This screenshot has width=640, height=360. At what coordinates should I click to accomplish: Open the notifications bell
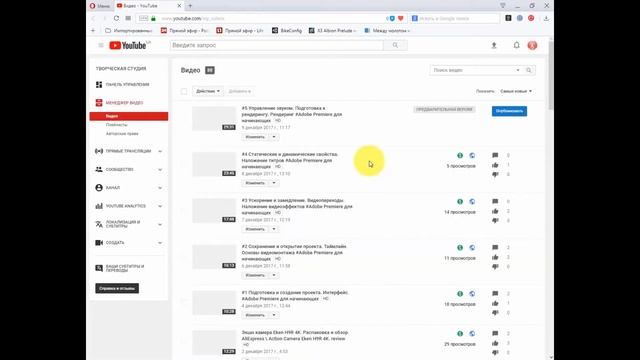click(x=516, y=45)
